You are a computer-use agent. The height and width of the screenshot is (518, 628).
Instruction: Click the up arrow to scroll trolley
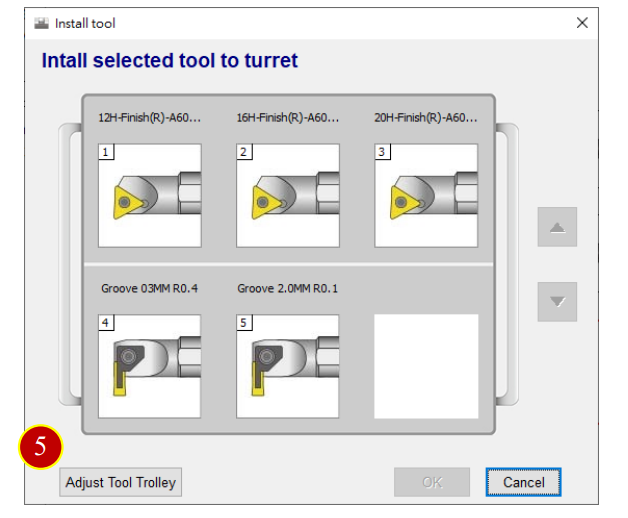(557, 227)
